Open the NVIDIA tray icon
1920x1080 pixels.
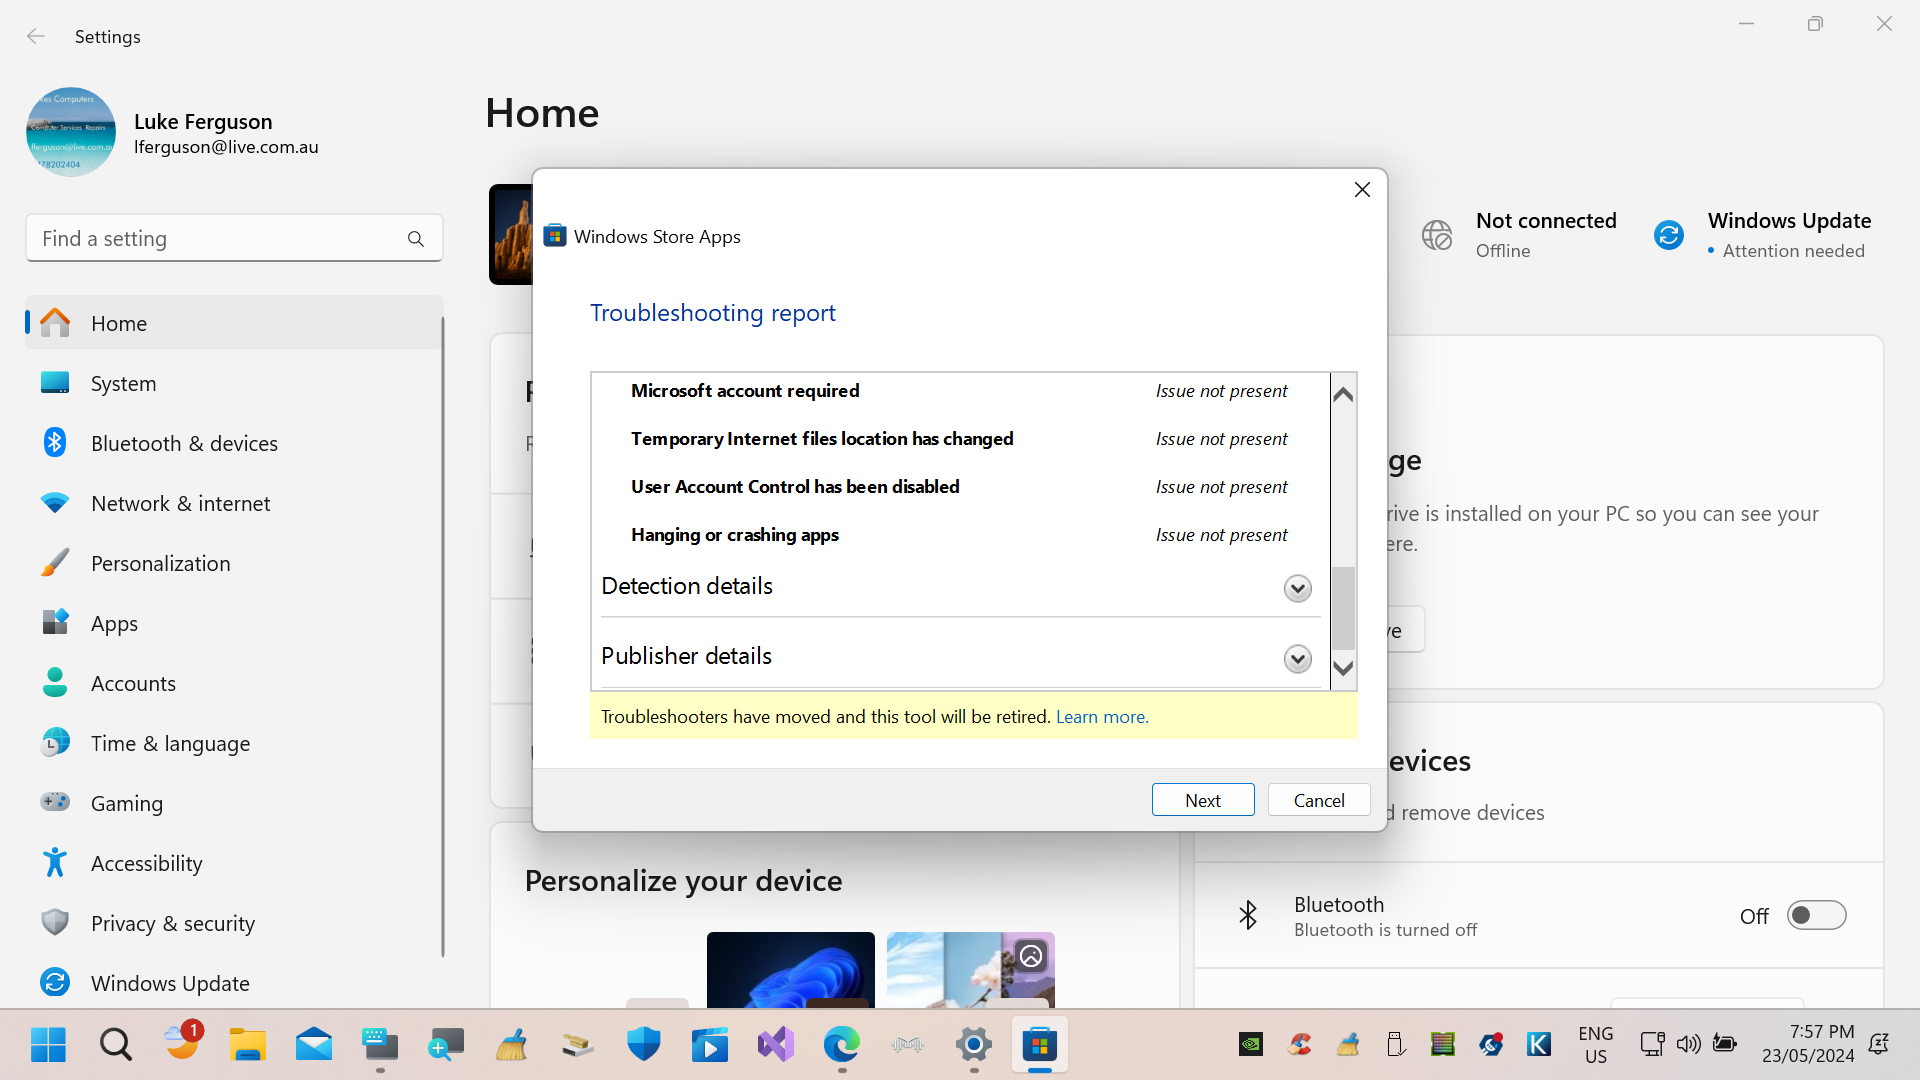[1251, 1045]
